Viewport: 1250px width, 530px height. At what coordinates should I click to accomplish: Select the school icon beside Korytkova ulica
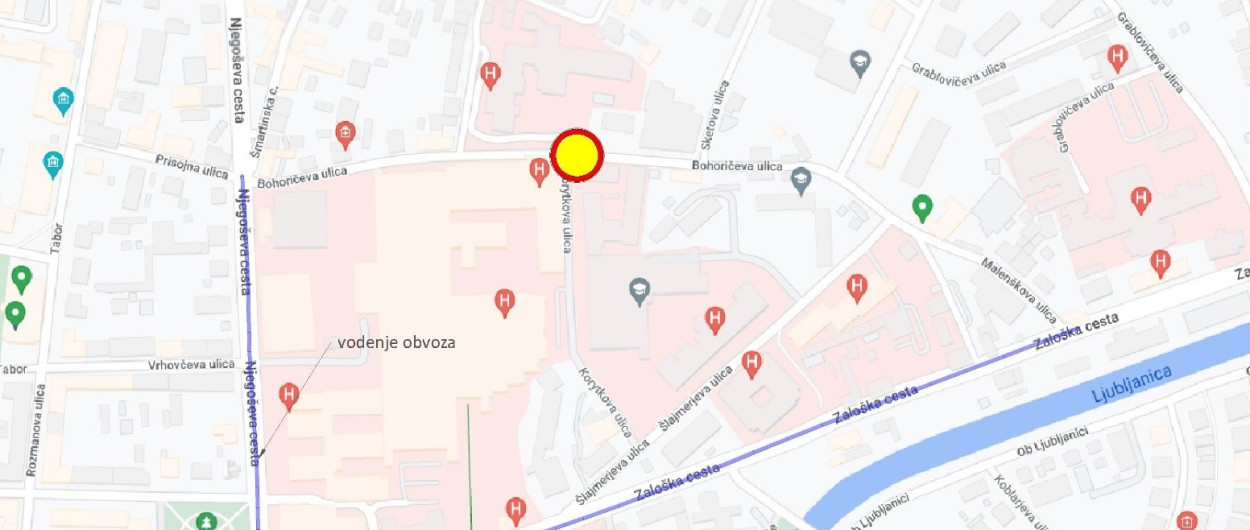point(639,292)
